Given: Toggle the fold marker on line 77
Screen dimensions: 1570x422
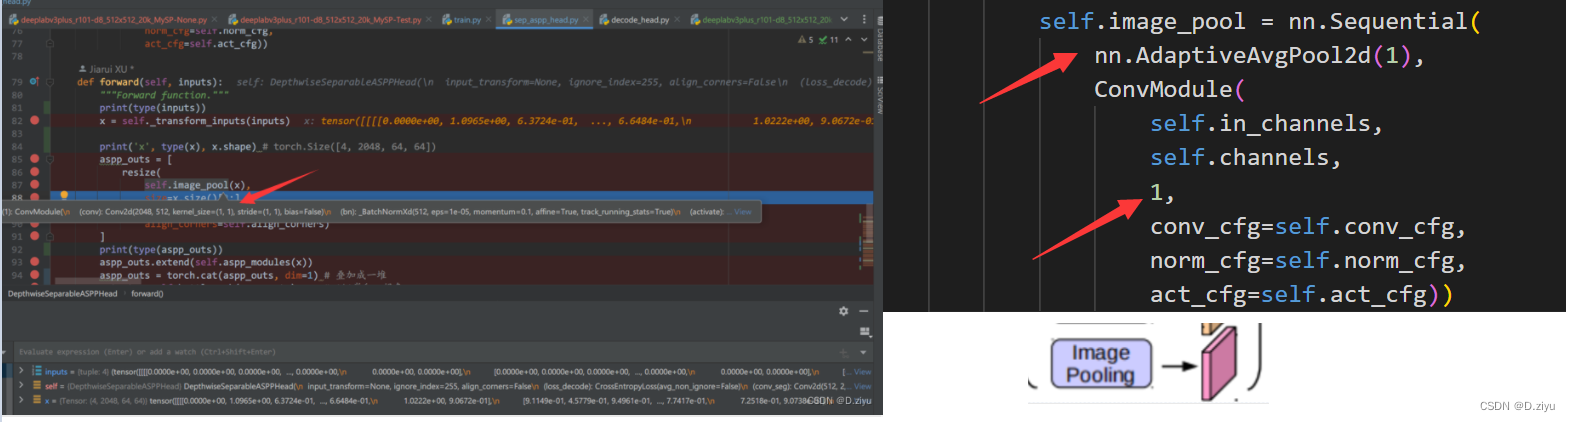Looking at the screenshot, I should (x=50, y=44).
